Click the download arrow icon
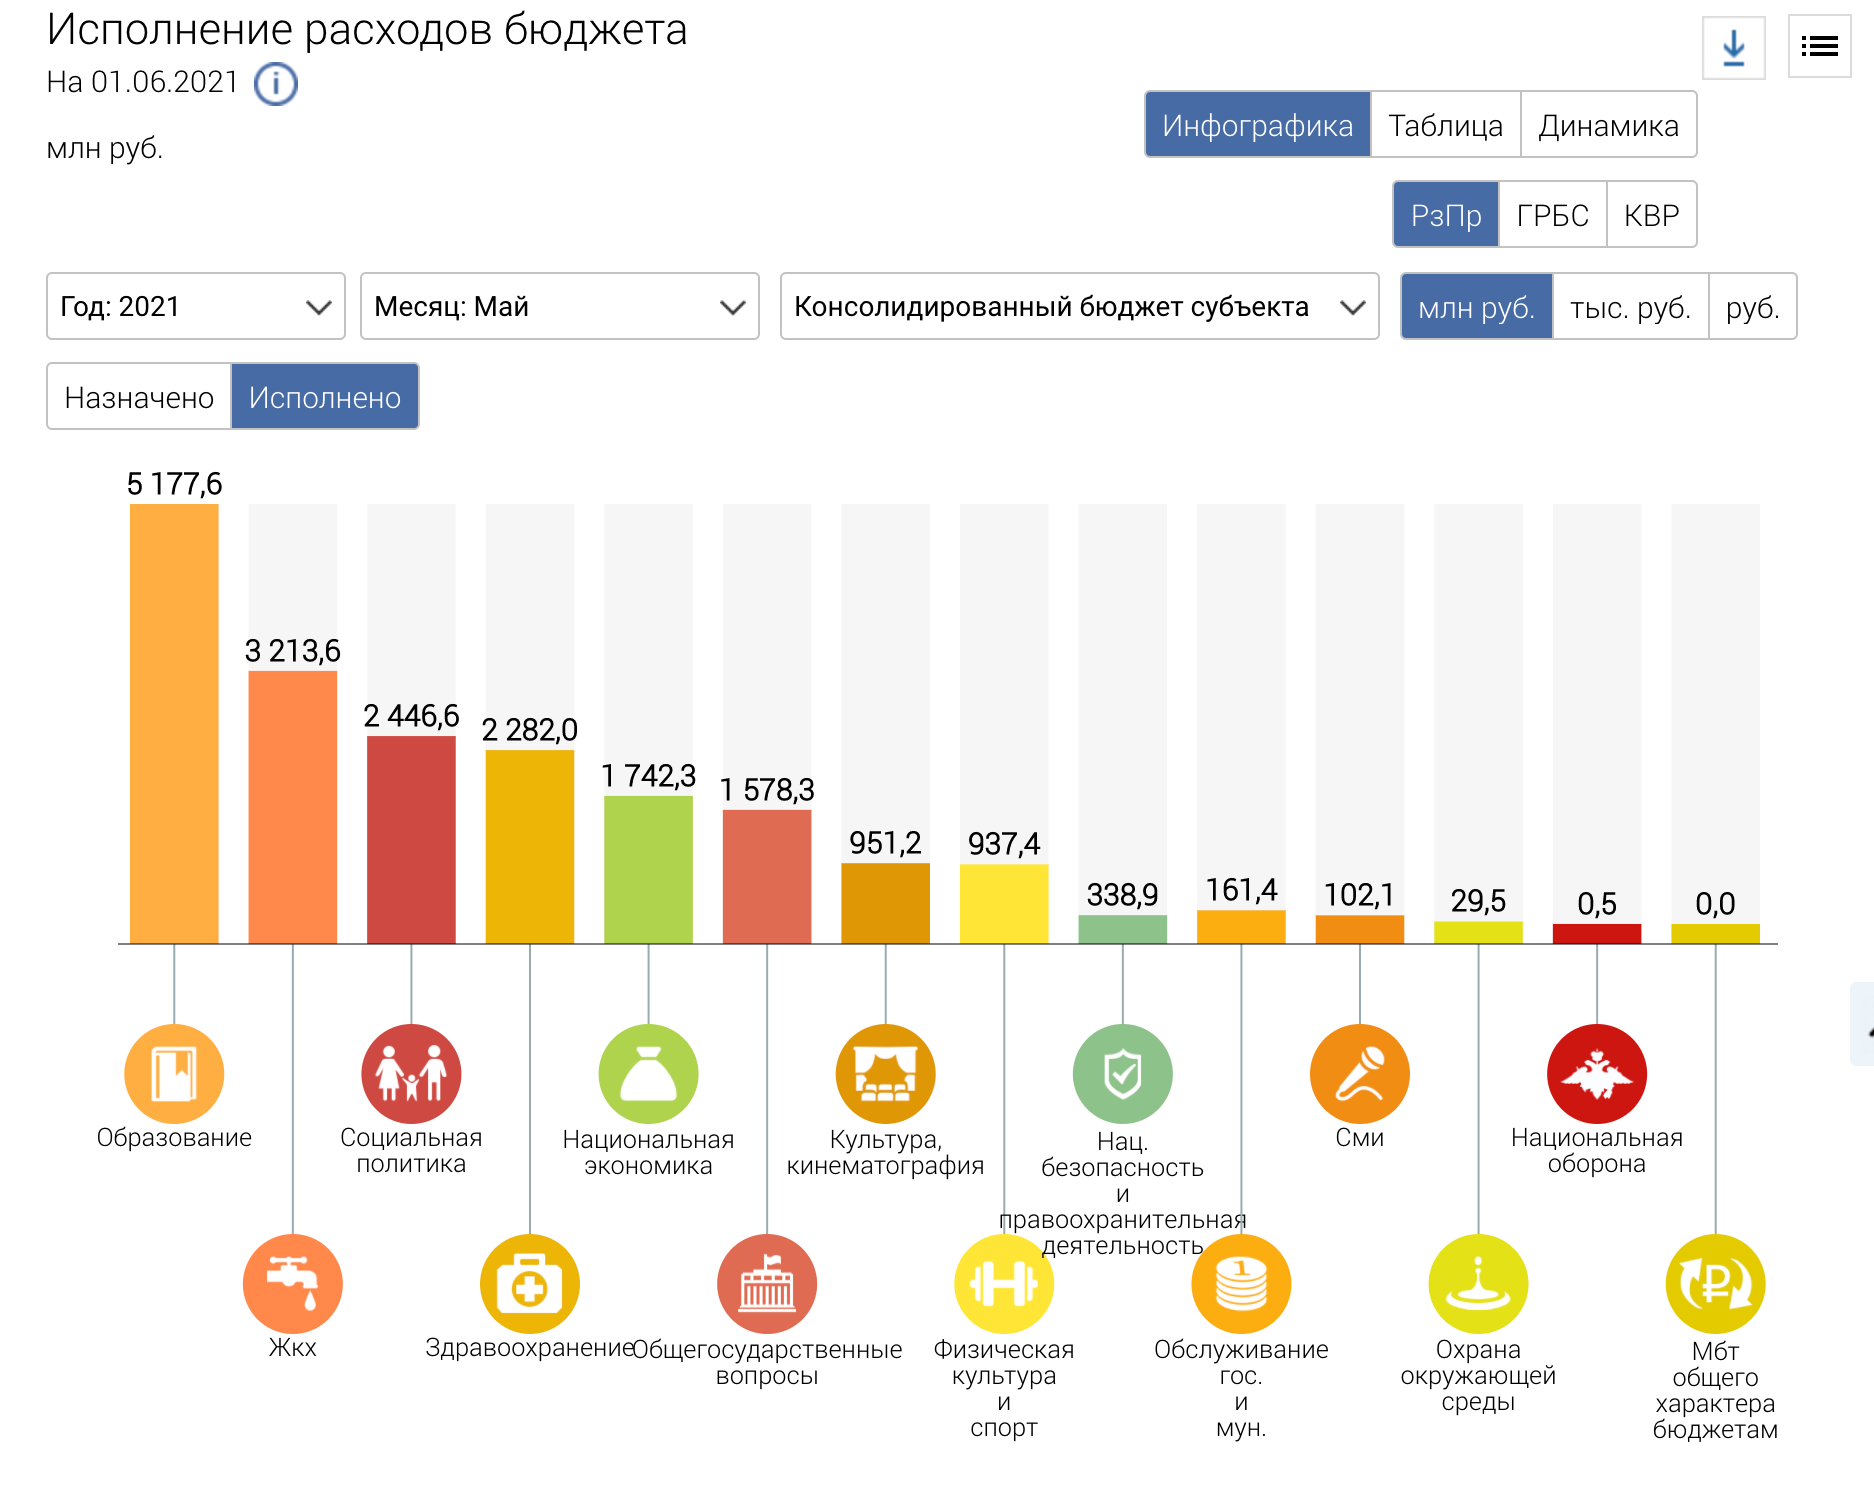This screenshot has width=1874, height=1488. point(1734,47)
